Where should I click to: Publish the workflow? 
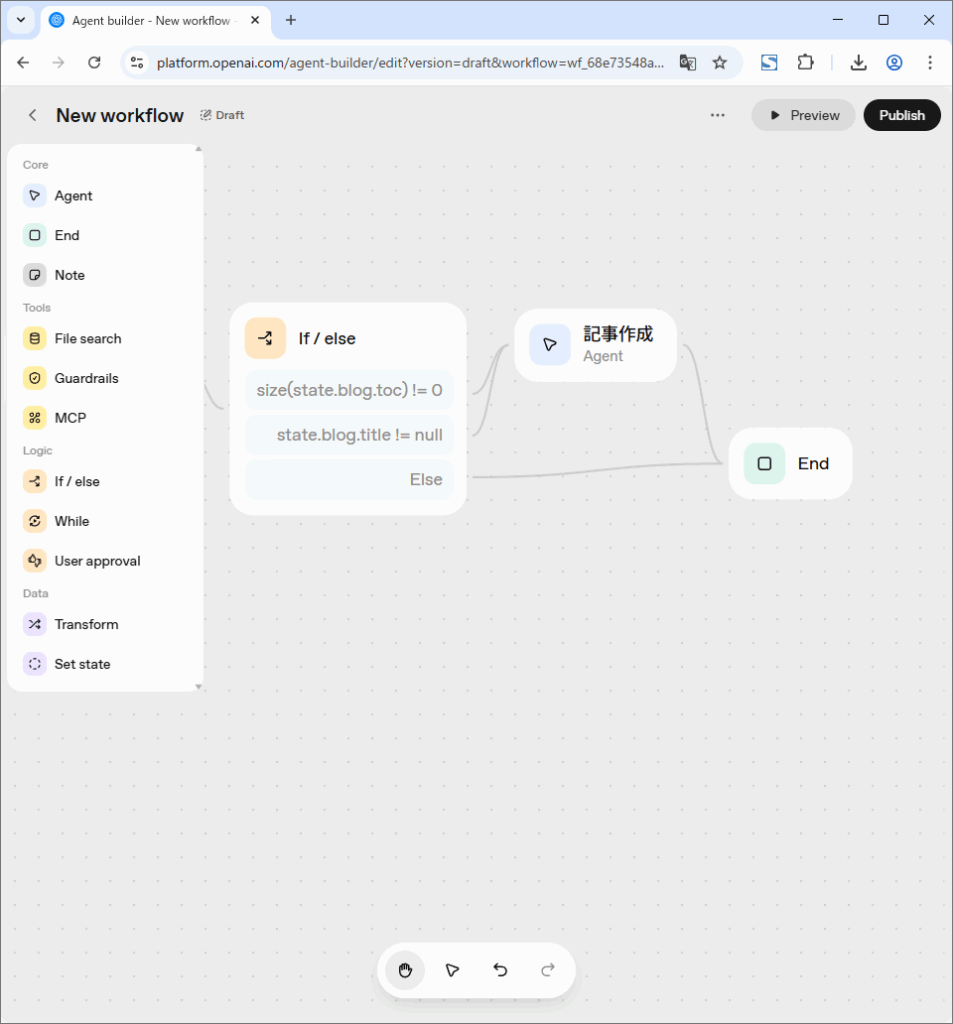901,115
